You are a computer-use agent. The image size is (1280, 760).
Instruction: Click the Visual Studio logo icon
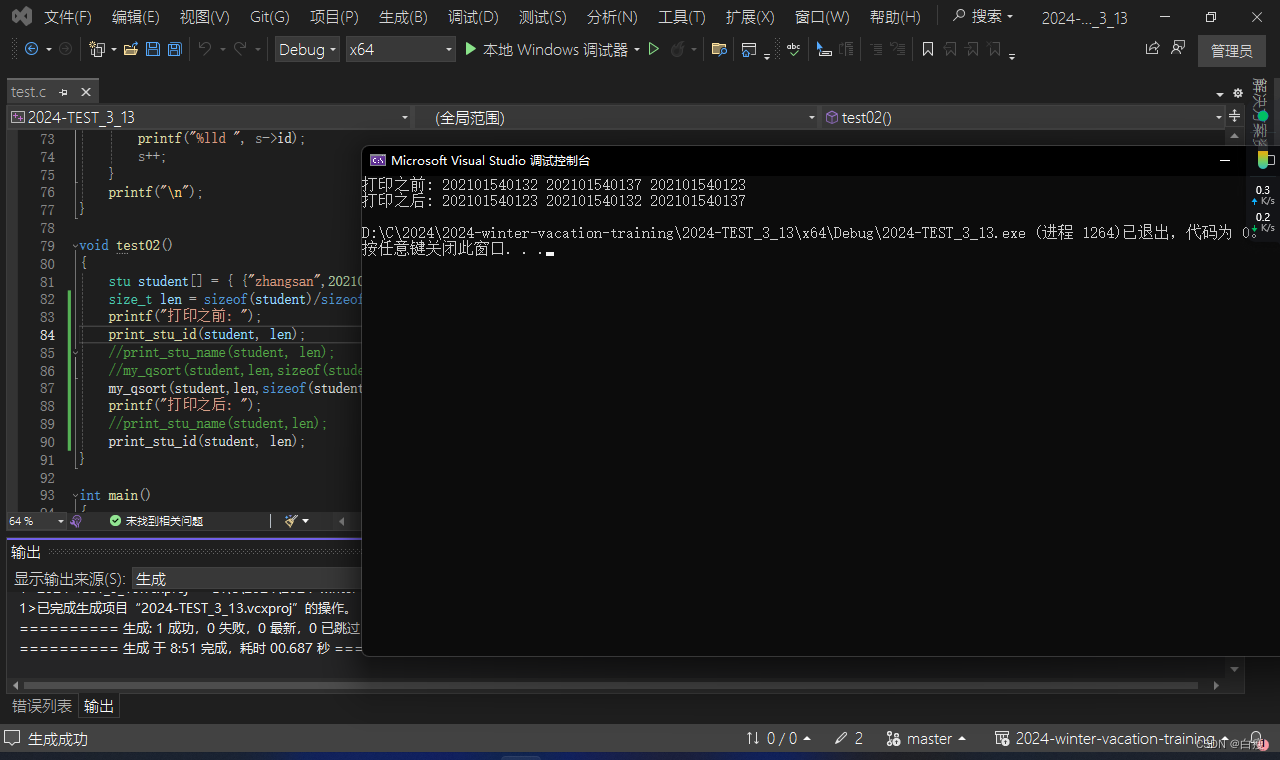click(21, 17)
